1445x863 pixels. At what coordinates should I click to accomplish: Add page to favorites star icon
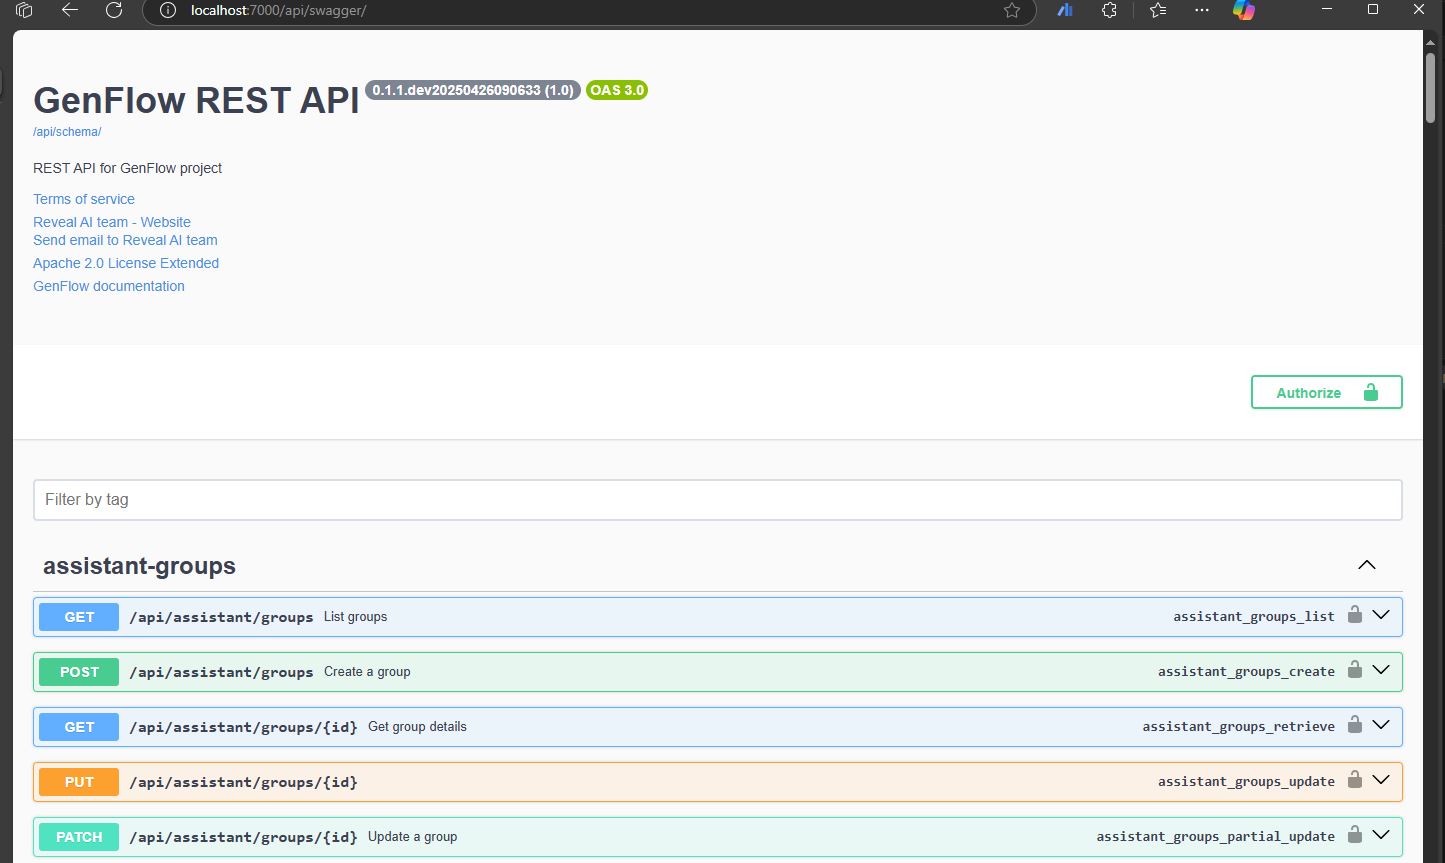1012,10
